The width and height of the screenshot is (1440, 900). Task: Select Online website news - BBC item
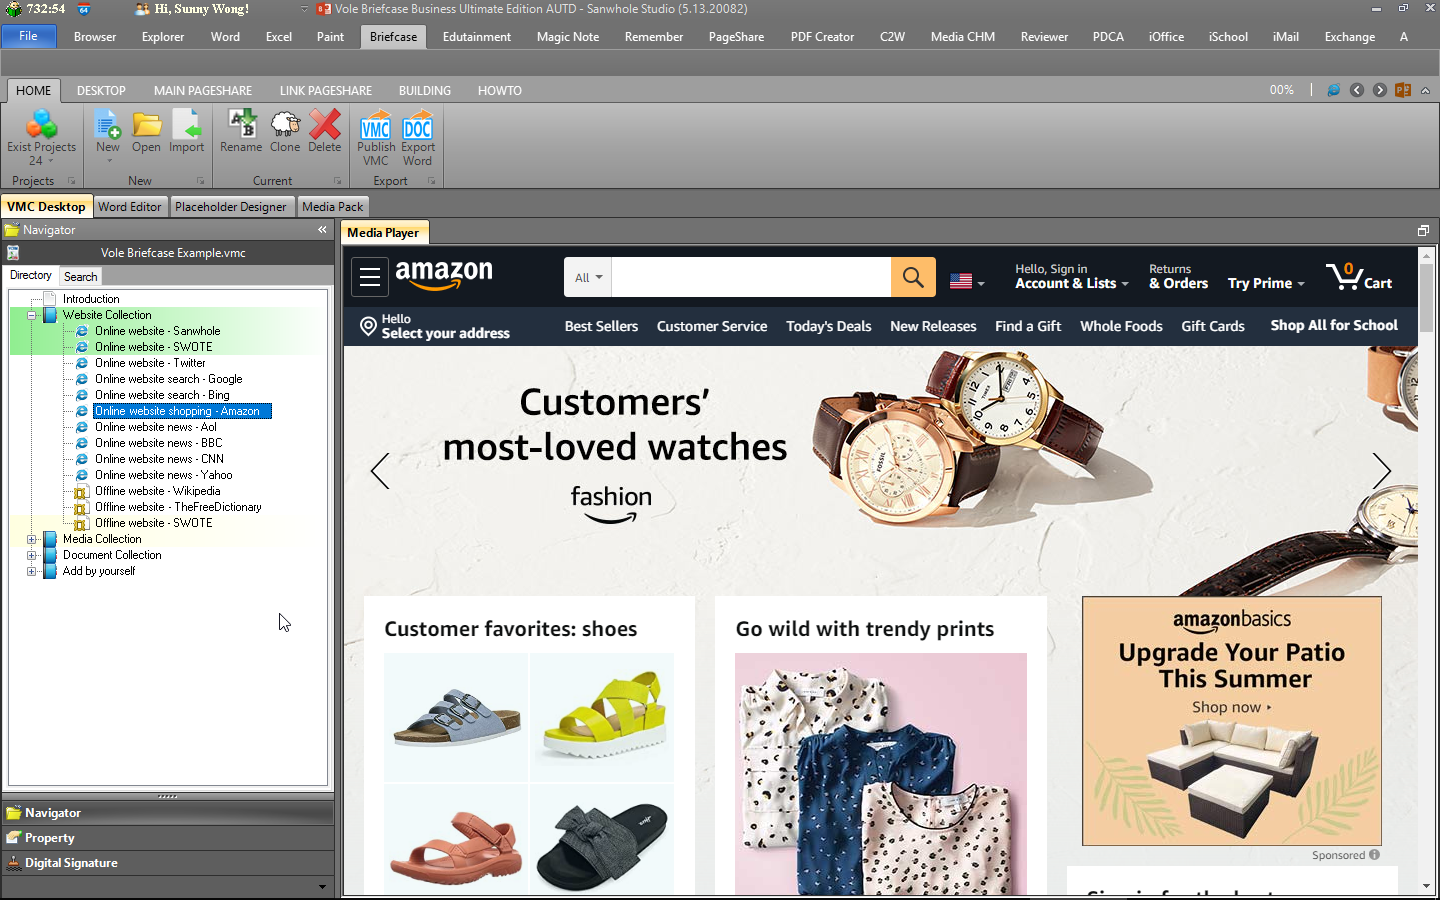(x=158, y=443)
